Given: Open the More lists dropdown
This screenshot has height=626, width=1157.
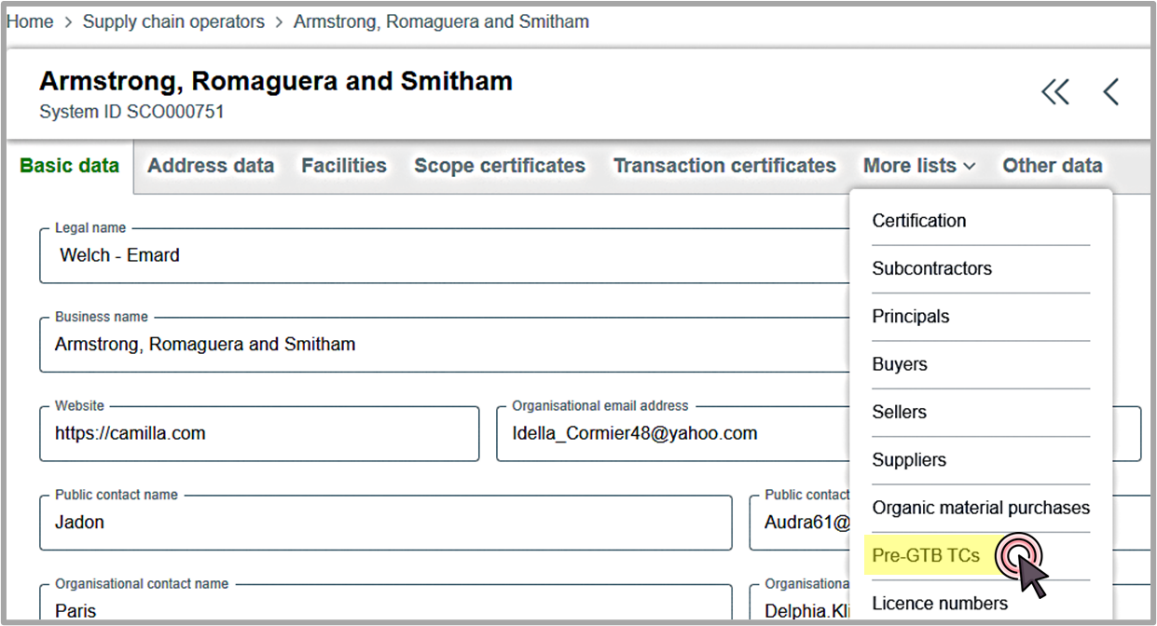Looking at the screenshot, I should coord(917,165).
